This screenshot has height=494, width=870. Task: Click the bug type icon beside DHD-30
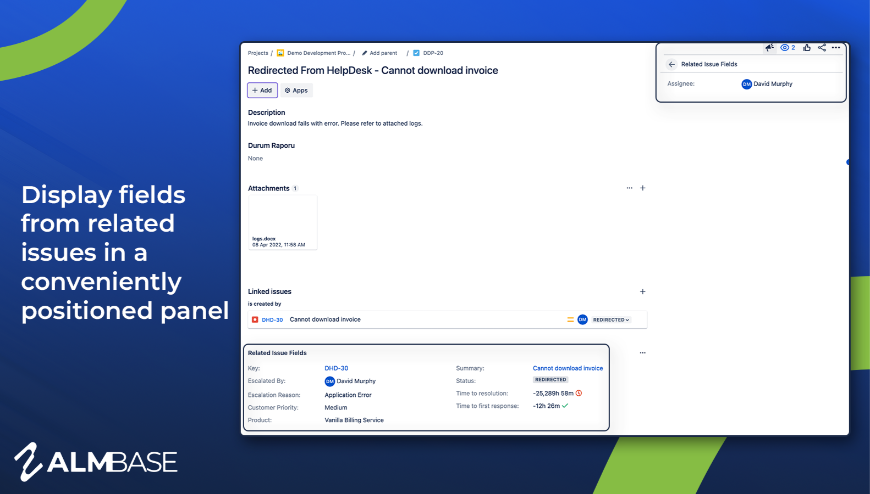[255, 320]
